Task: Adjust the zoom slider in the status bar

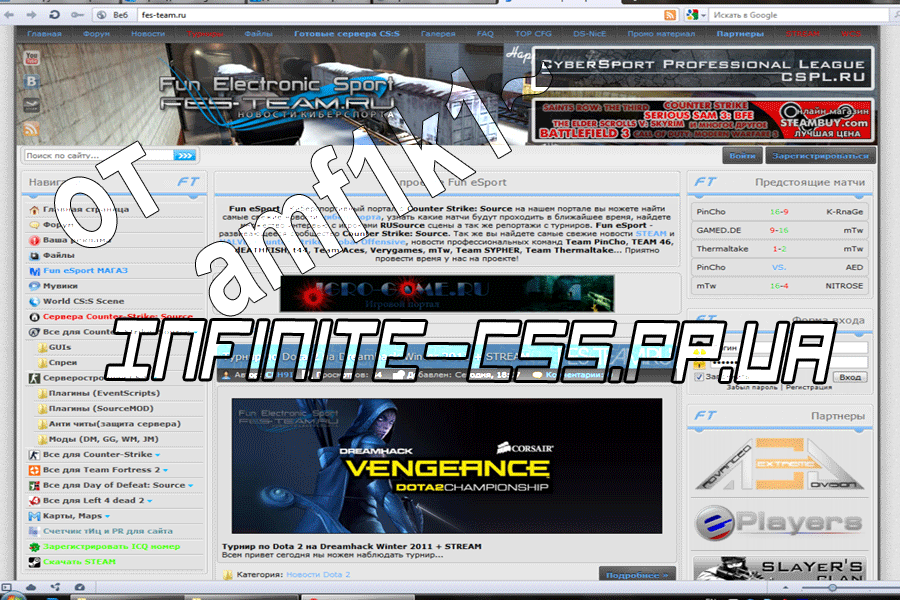Action: (832, 587)
